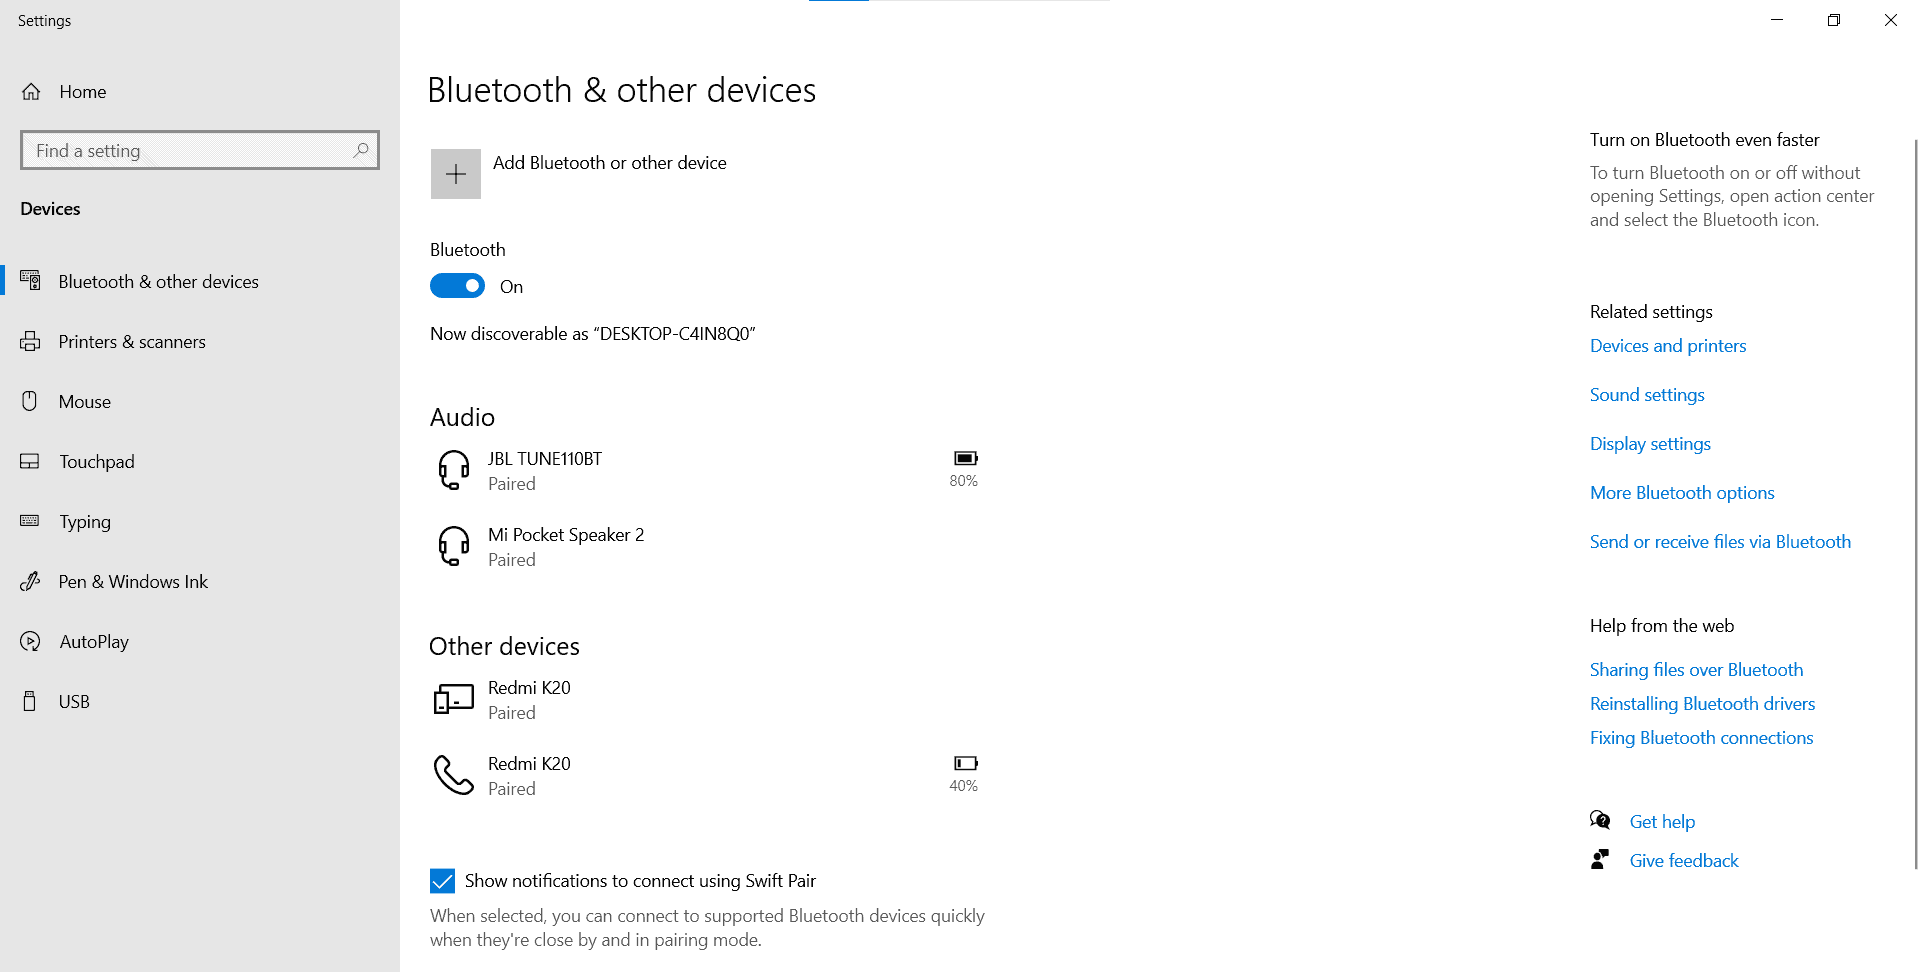
Task: Open the AutoPlay settings page
Action: [x=94, y=642]
